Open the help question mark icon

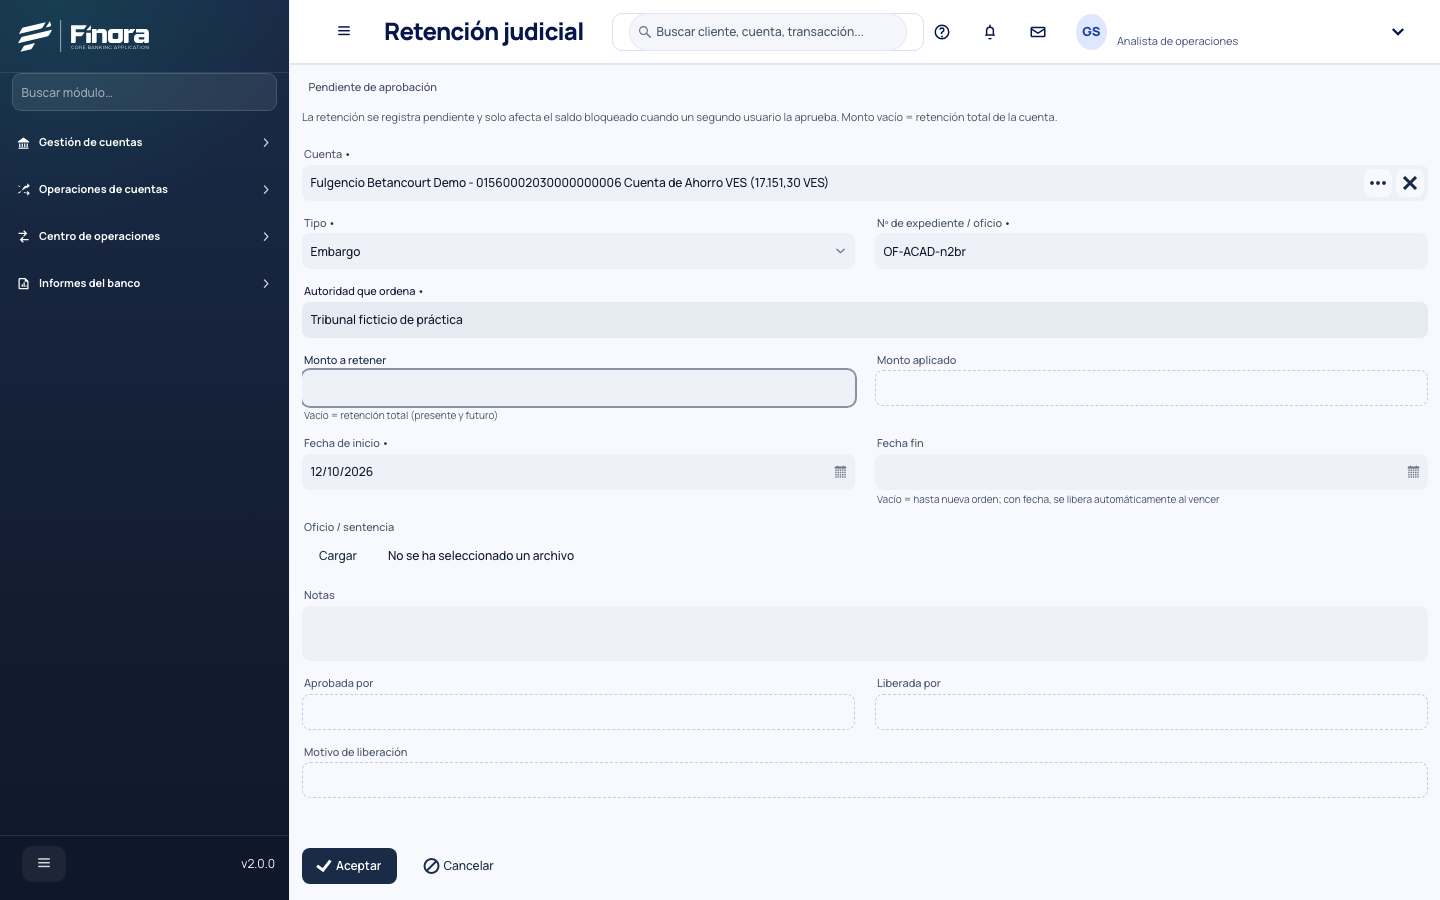click(x=942, y=32)
